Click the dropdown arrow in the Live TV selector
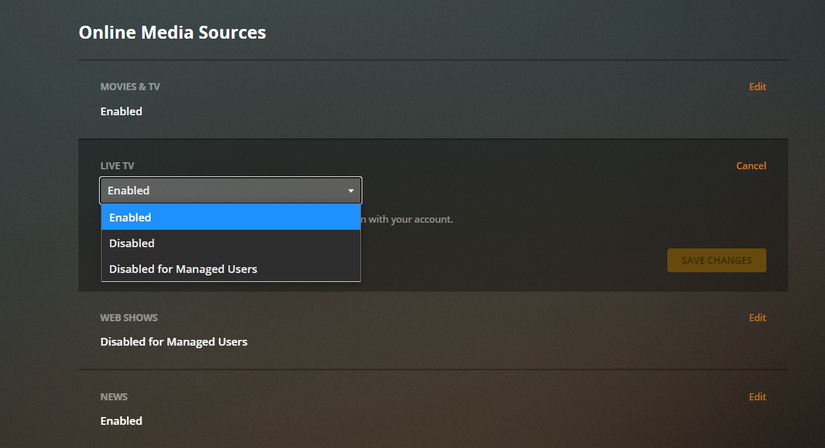 tap(351, 191)
